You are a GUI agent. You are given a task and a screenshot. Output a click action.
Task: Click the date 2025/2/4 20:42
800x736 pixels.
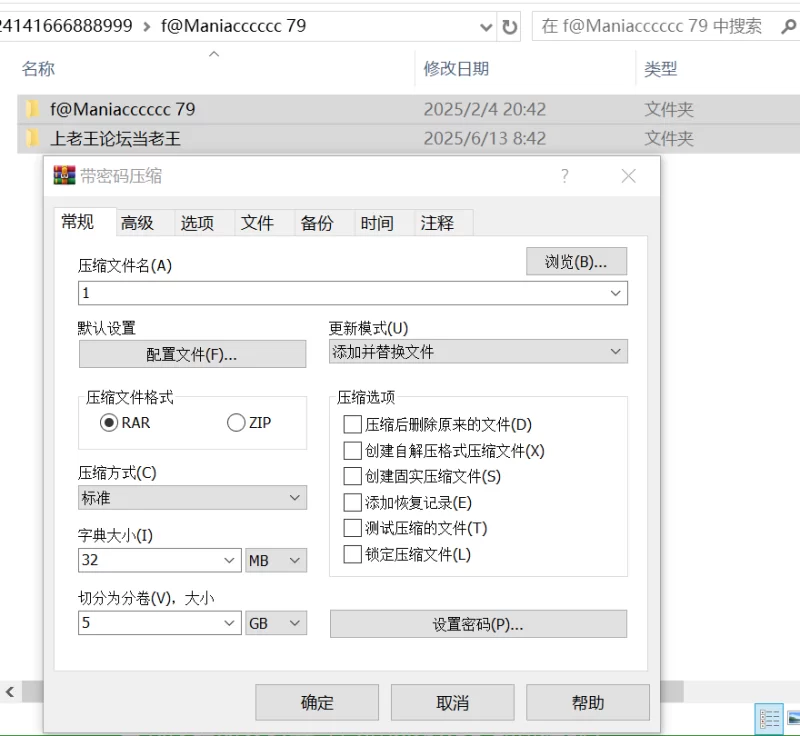point(485,109)
